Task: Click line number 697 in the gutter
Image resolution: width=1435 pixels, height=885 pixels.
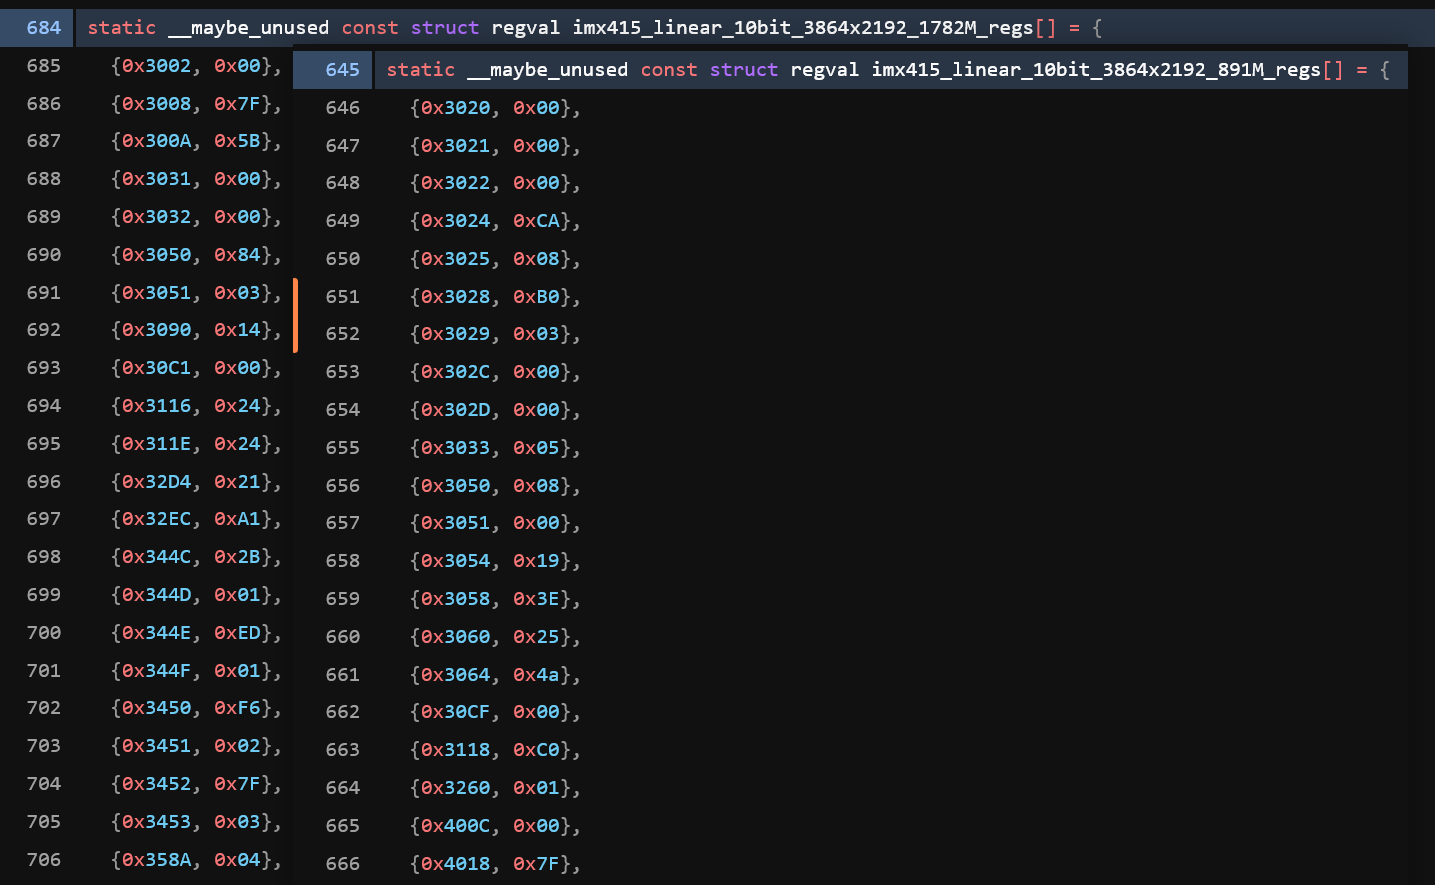Action: coord(44,519)
